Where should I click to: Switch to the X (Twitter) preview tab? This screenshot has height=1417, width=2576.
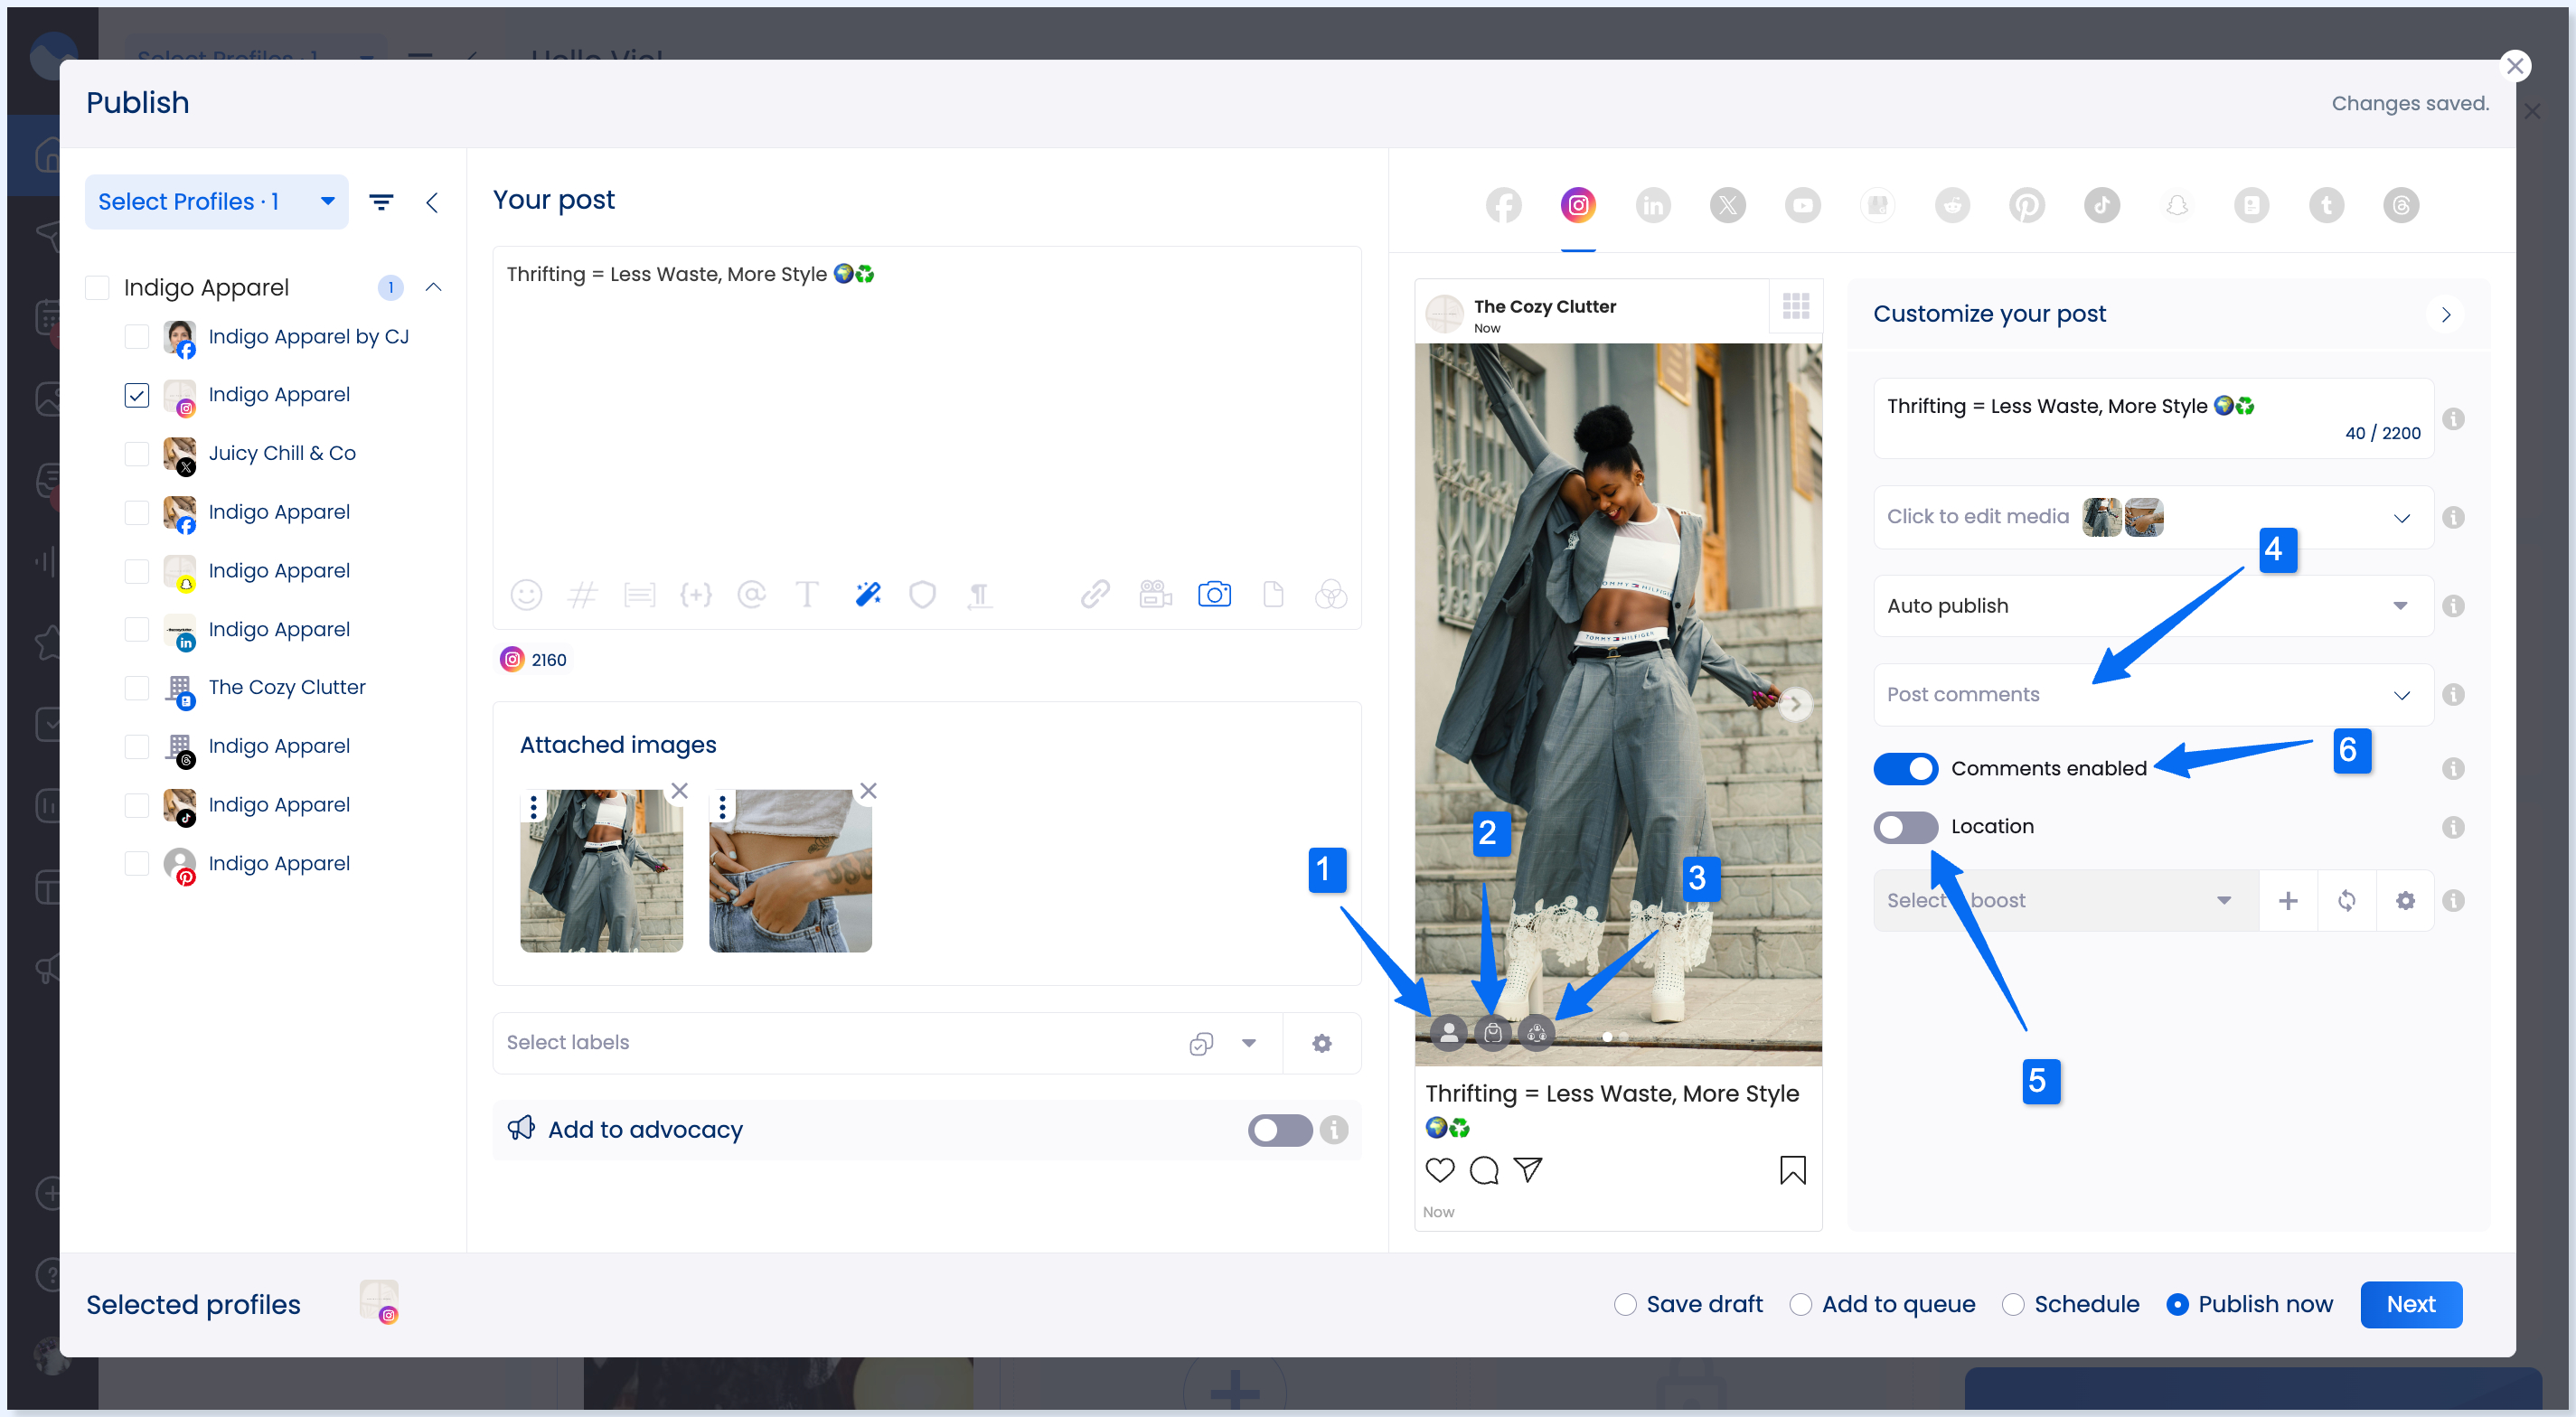point(1728,206)
